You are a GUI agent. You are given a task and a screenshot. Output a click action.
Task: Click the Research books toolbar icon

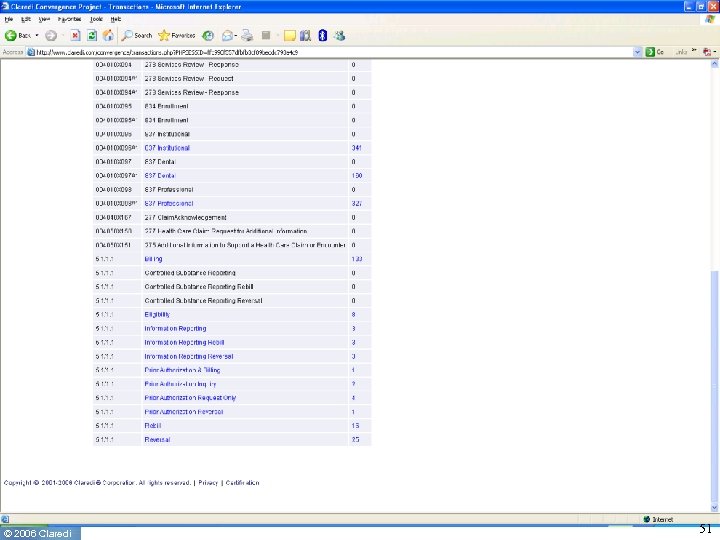(305, 35)
